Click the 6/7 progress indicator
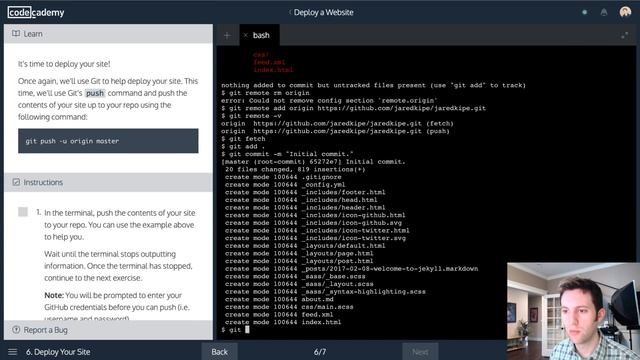 pos(320,352)
